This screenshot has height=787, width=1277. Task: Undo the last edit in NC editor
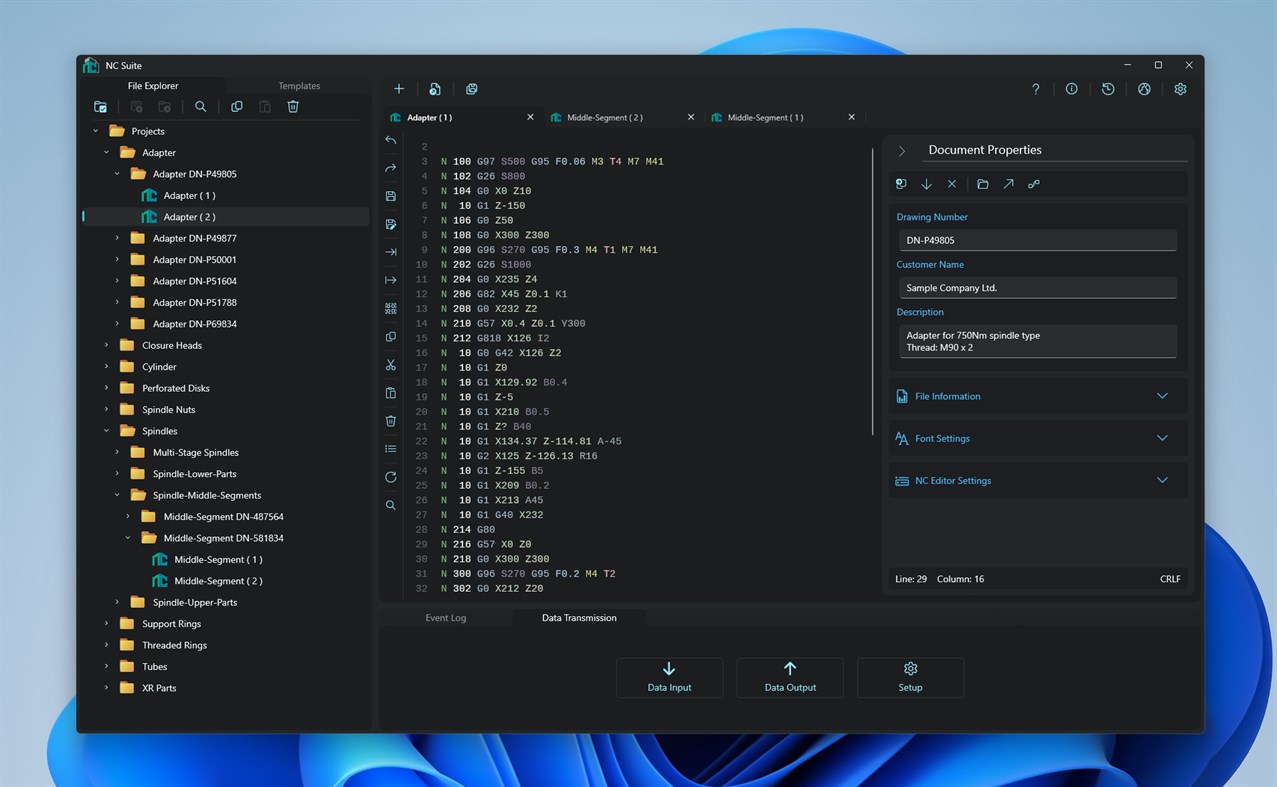[391, 140]
